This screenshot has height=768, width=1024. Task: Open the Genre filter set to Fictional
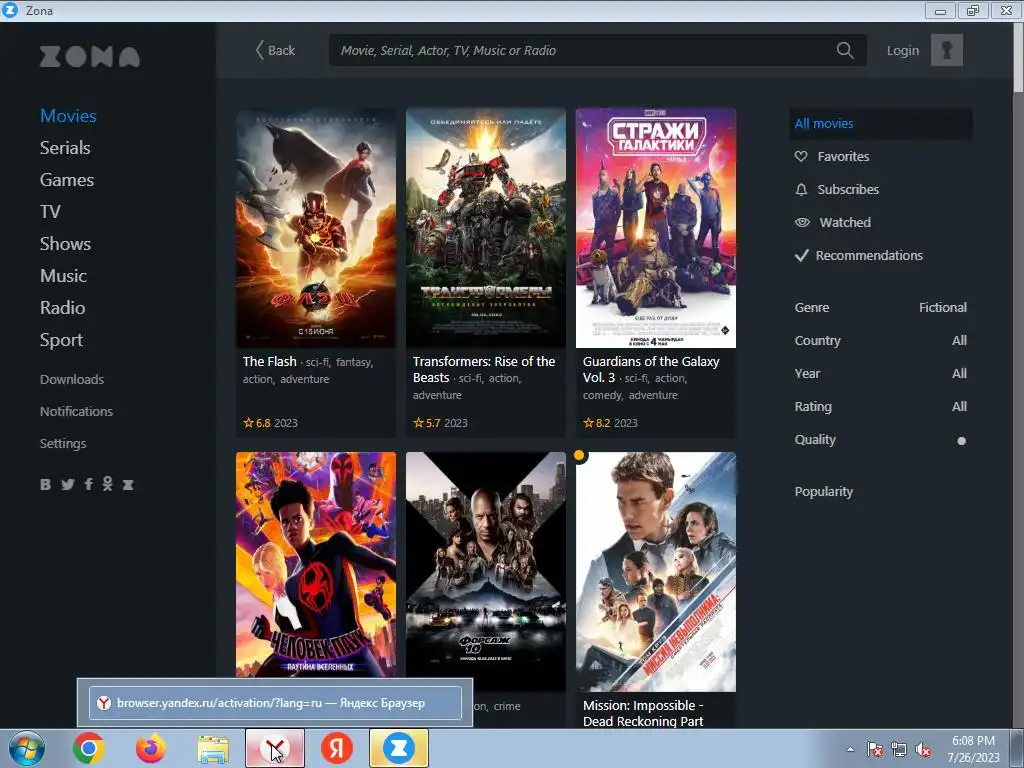(880, 308)
